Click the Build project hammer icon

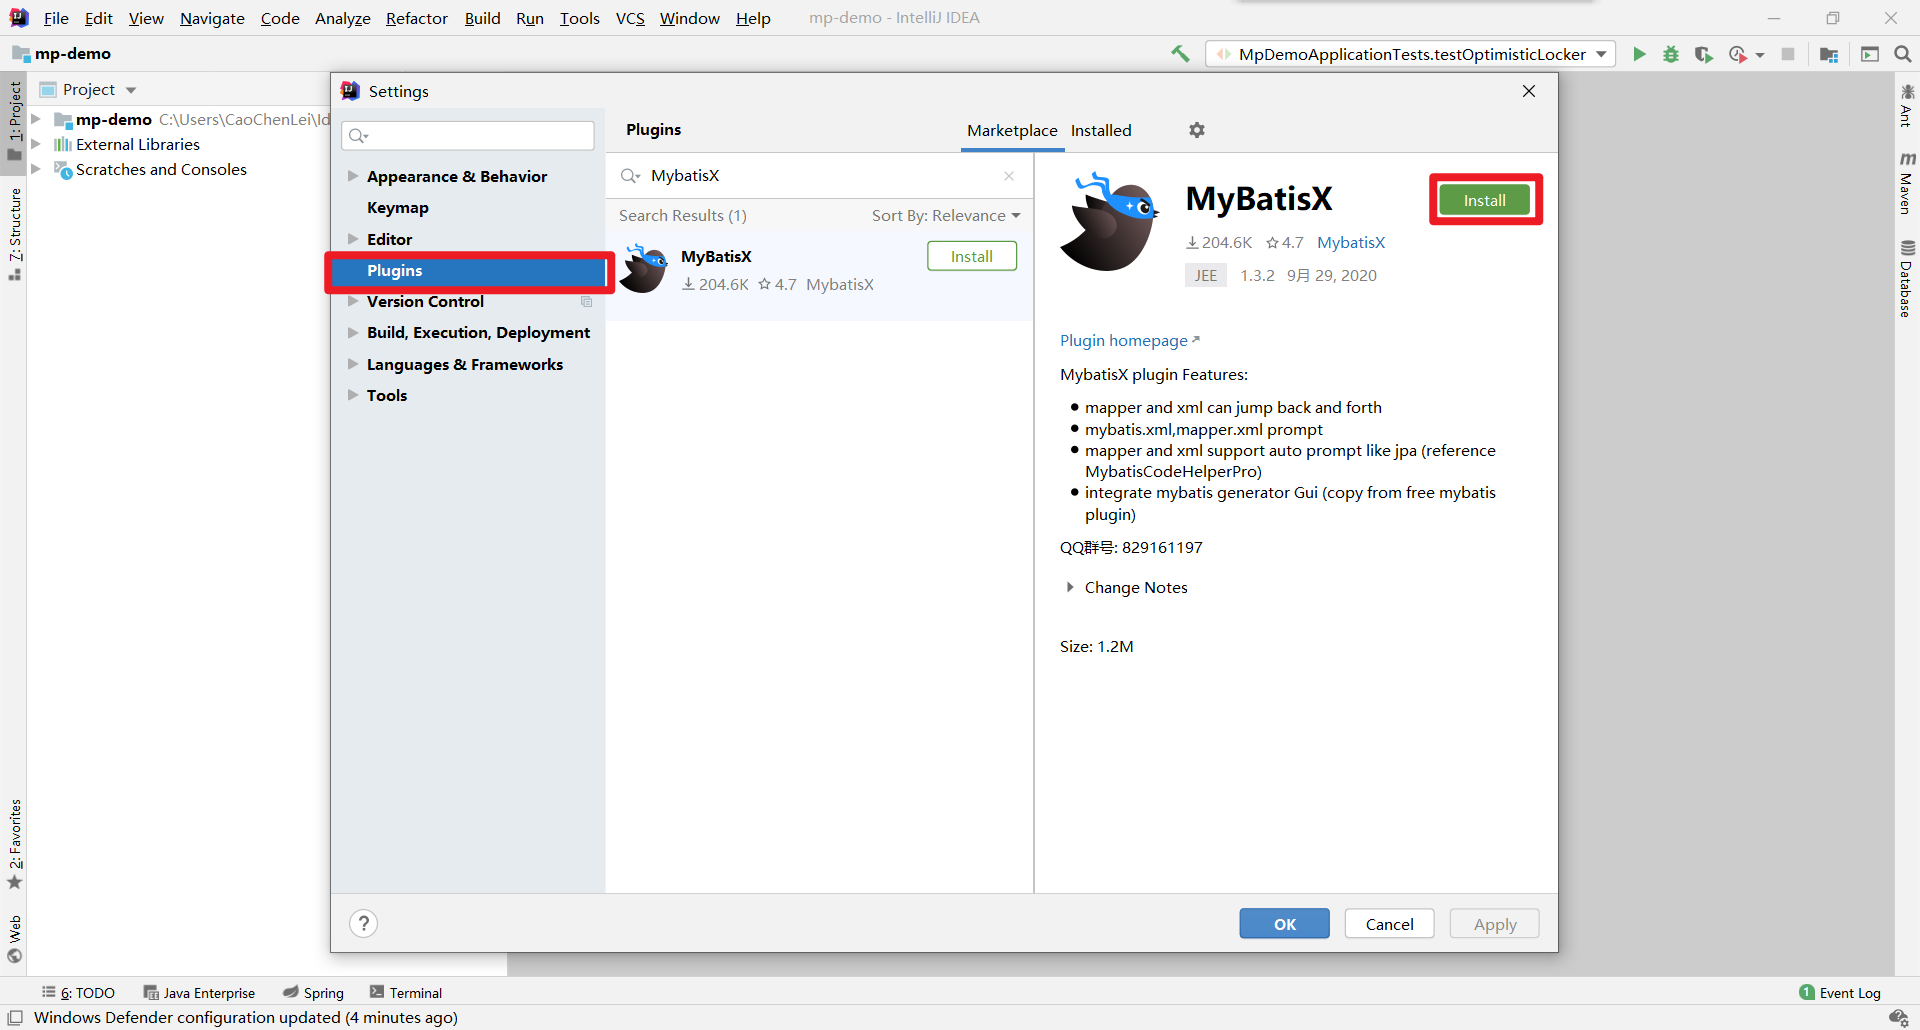point(1180,54)
